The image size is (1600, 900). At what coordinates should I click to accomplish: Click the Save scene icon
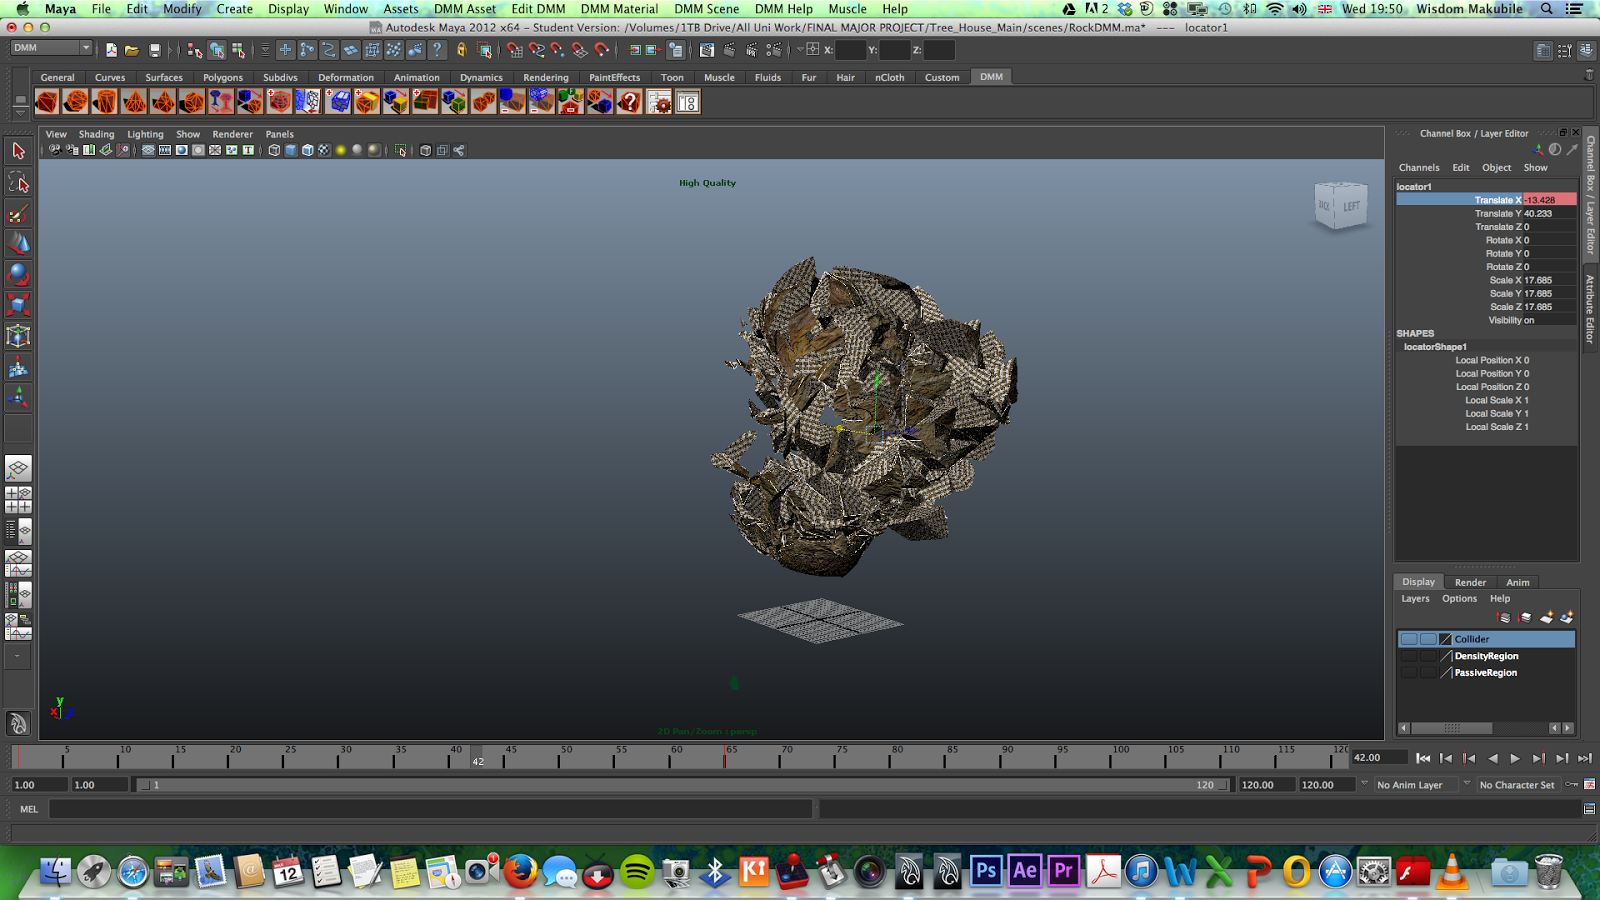pos(154,50)
